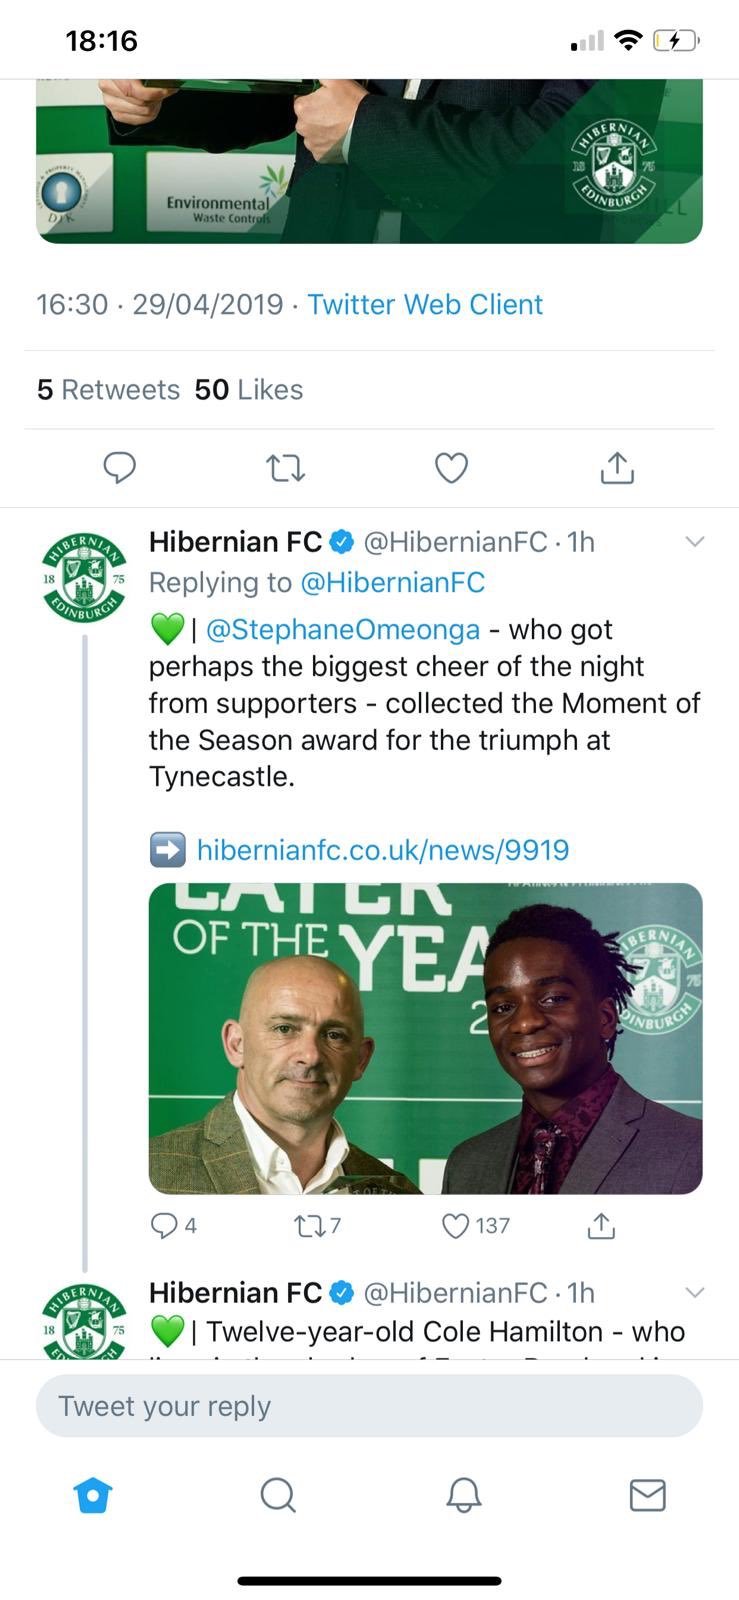Like the main tweet with the heart icon

click(x=451, y=467)
